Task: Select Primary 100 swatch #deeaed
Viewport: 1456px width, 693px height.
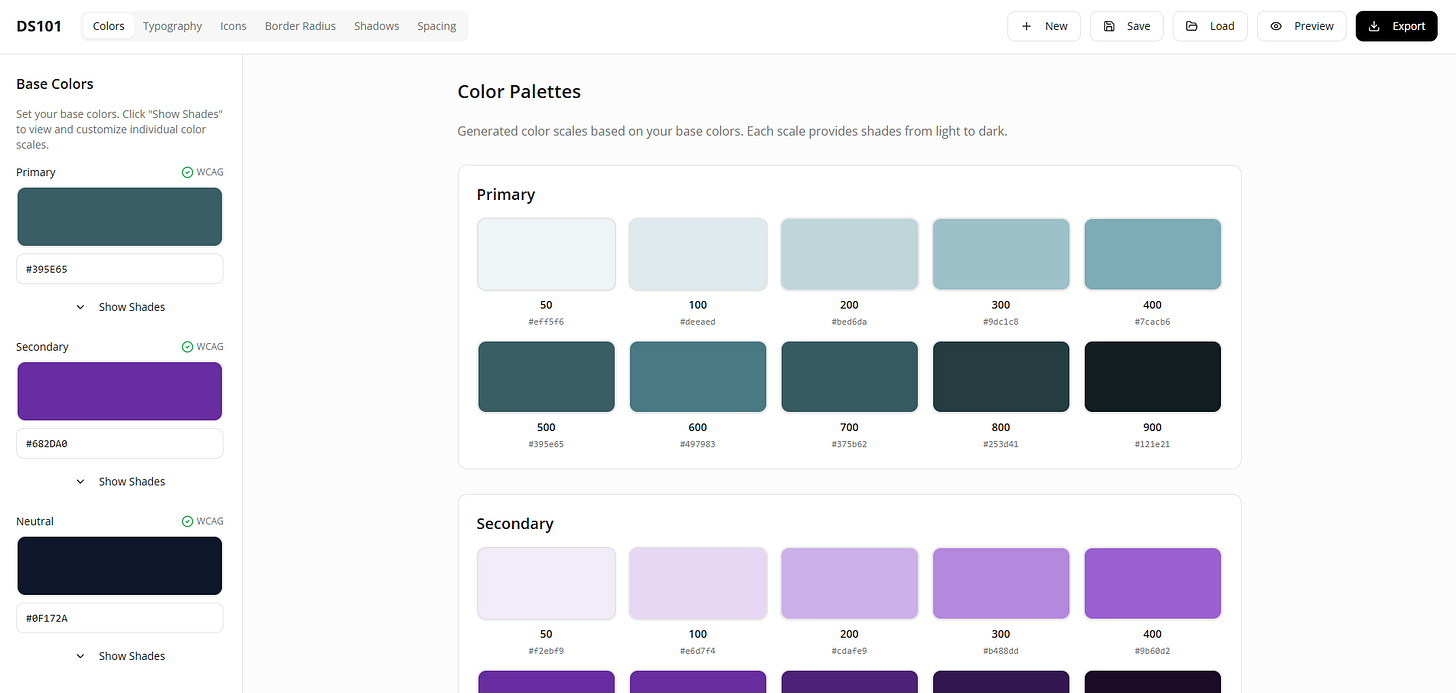Action: click(698, 254)
